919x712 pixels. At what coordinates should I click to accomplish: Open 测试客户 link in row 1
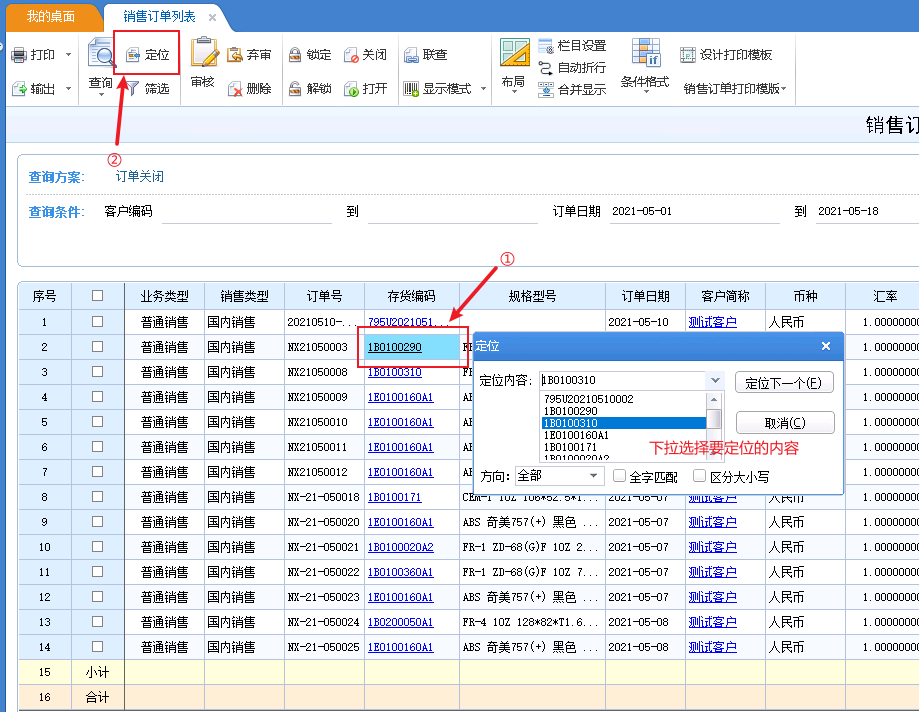click(x=712, y=322)
